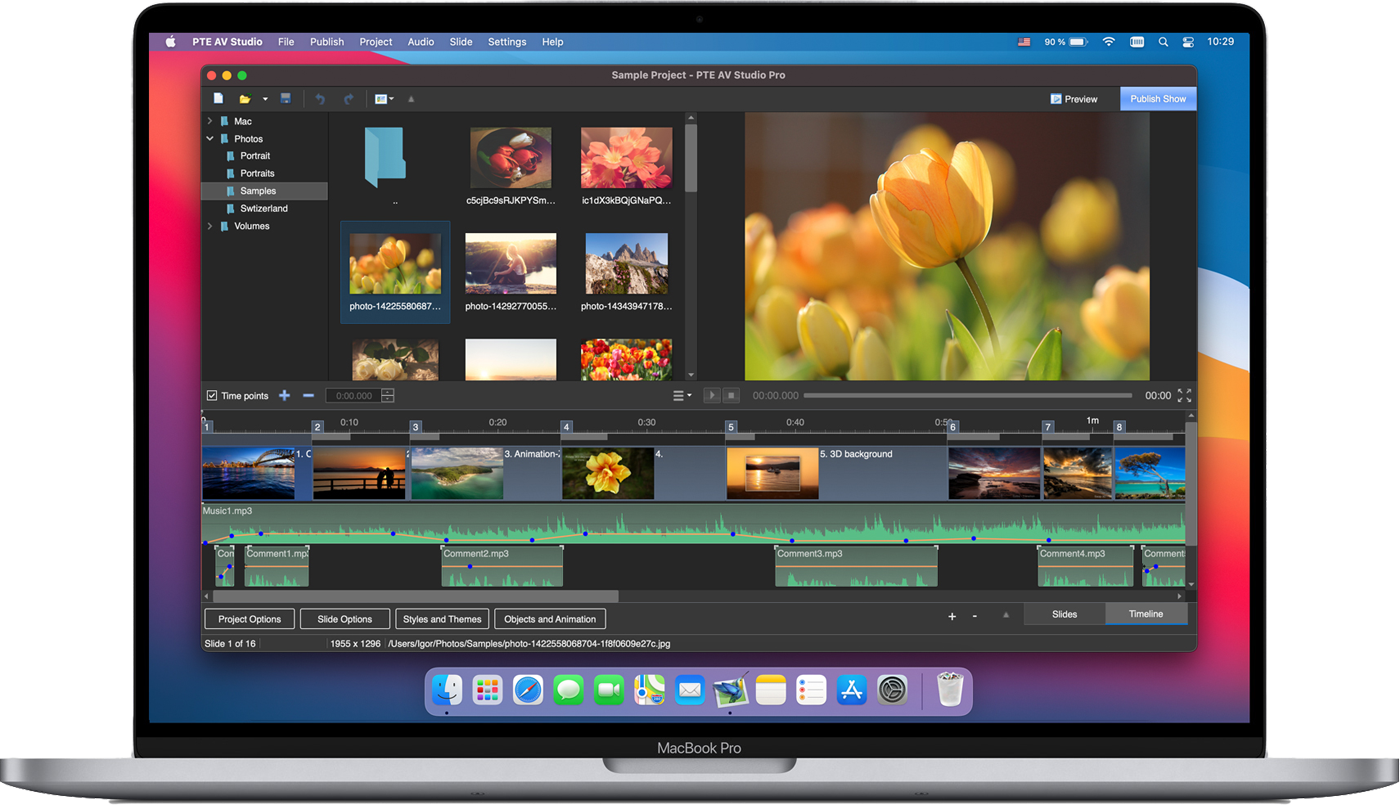Undo the last action

[x=320, y=99]
